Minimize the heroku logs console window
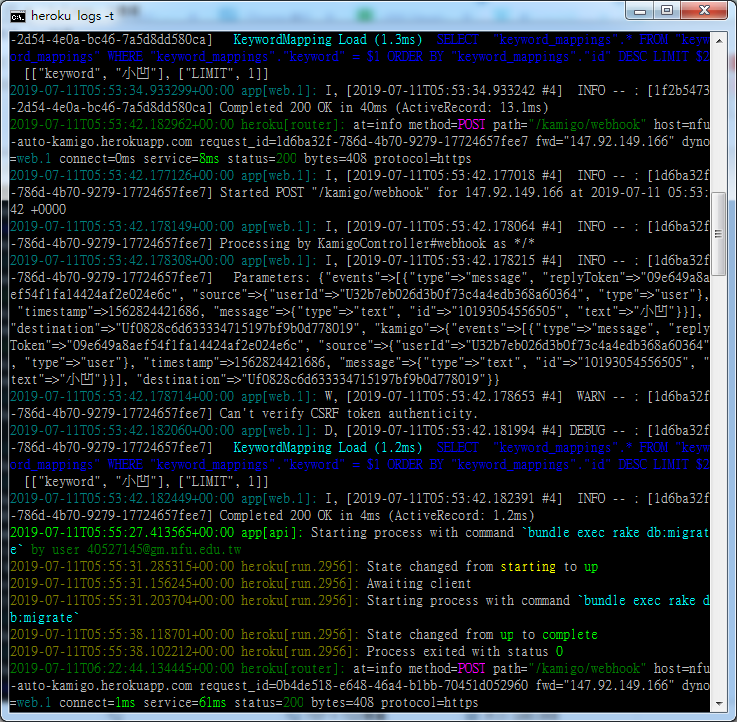 tap(640, 11)
